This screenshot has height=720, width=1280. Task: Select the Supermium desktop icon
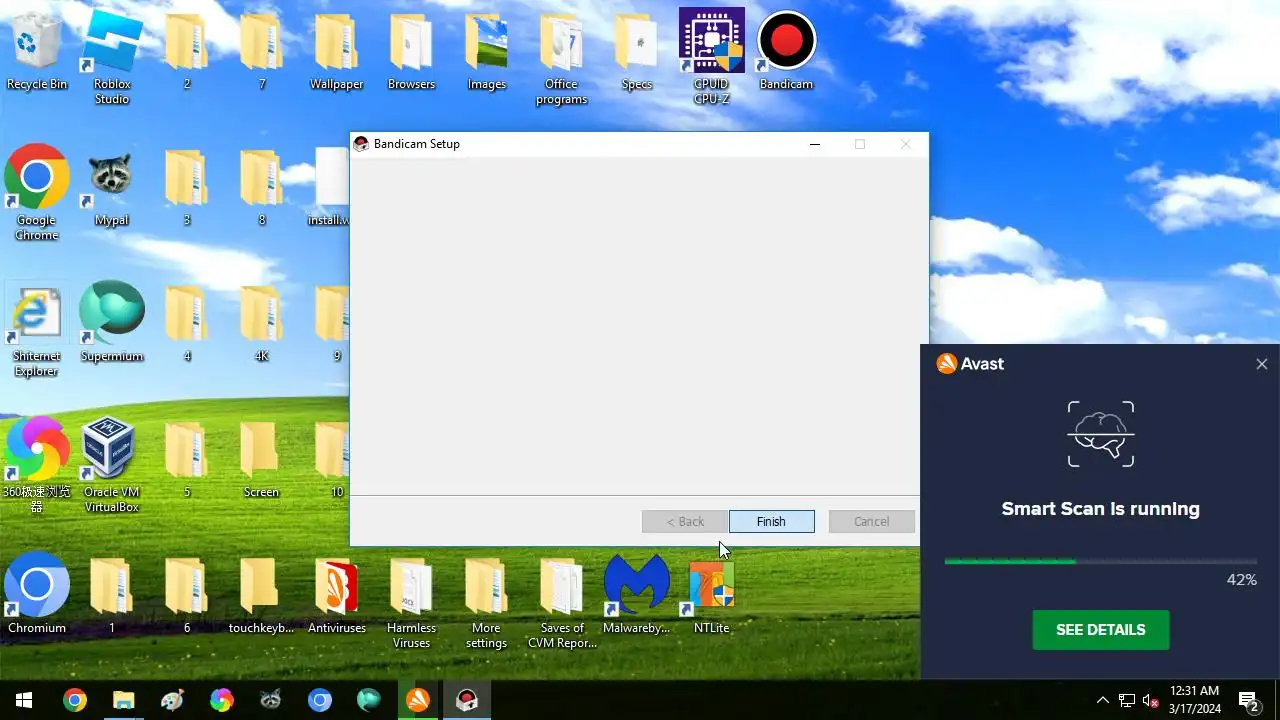[112, 322]
